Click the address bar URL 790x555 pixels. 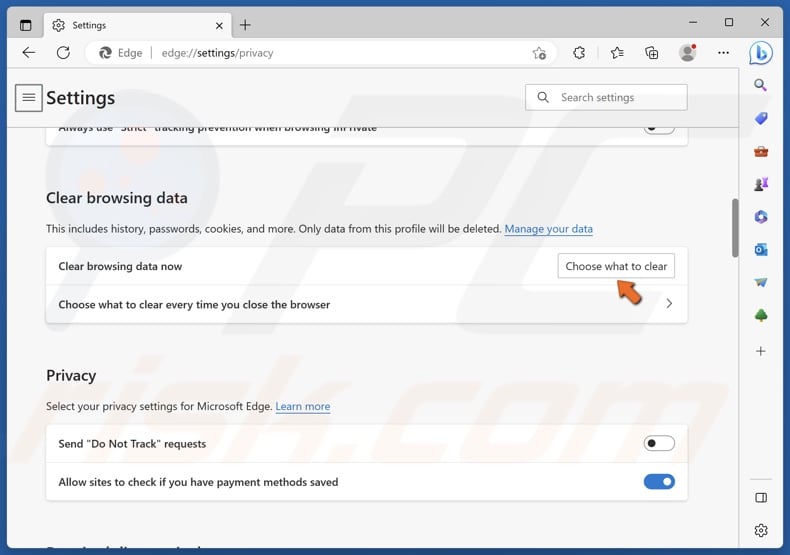(217, 53)
